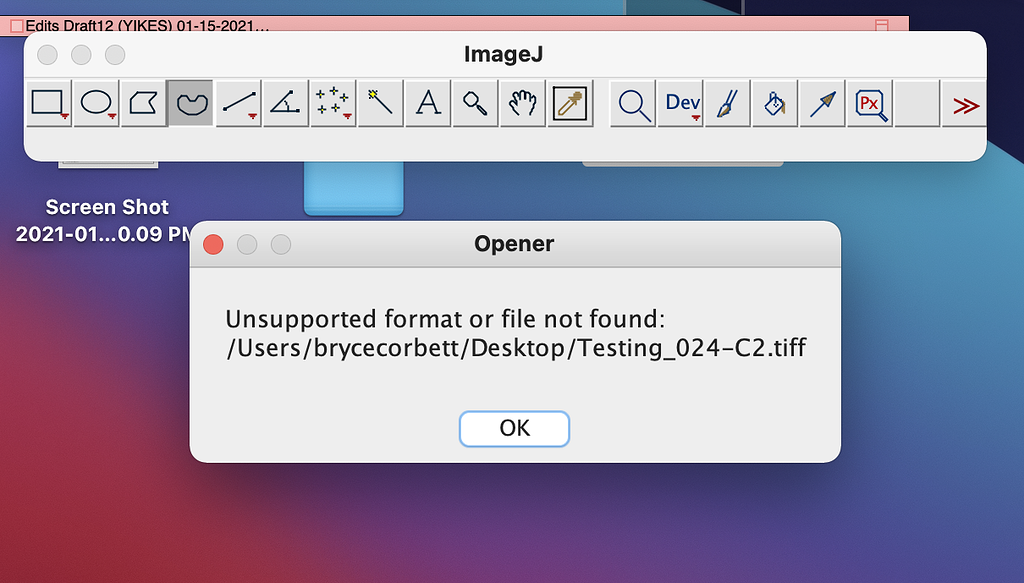The width and height of the screenshot is (1024, 583).
Task: Select the Angle tool
Action: tap(286, 103)
